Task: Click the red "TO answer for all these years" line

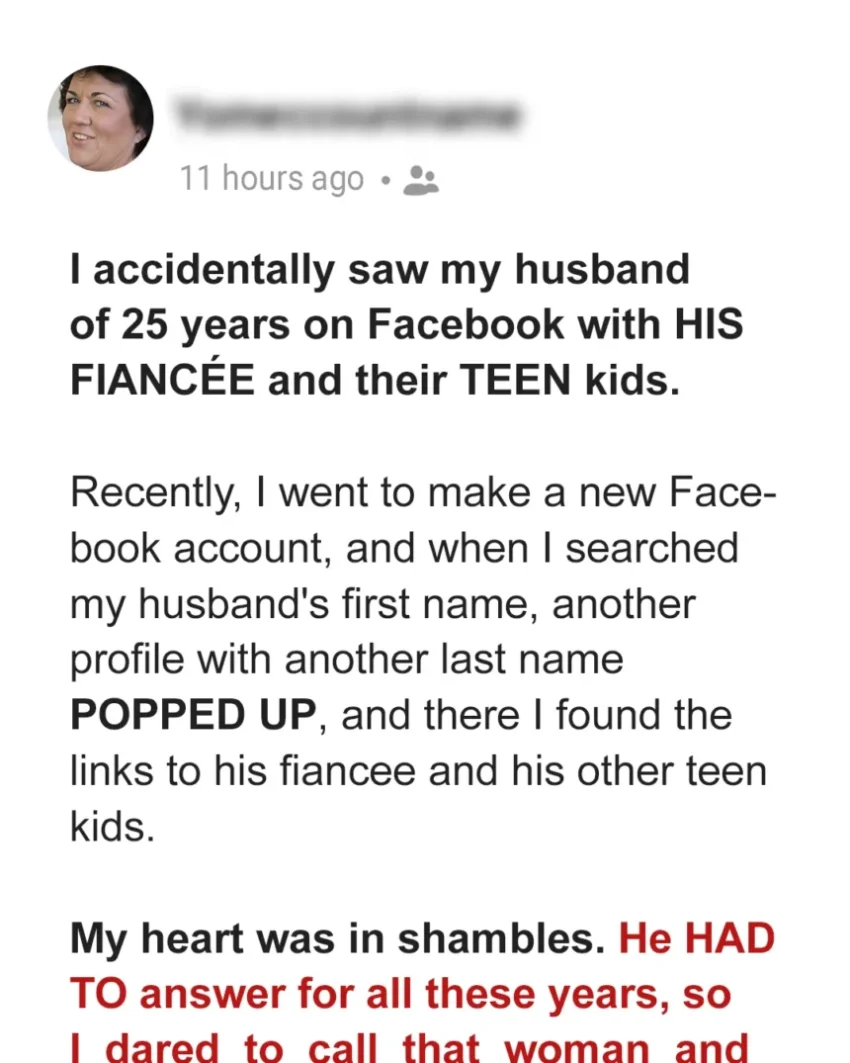Action: [x=400, y=995]
